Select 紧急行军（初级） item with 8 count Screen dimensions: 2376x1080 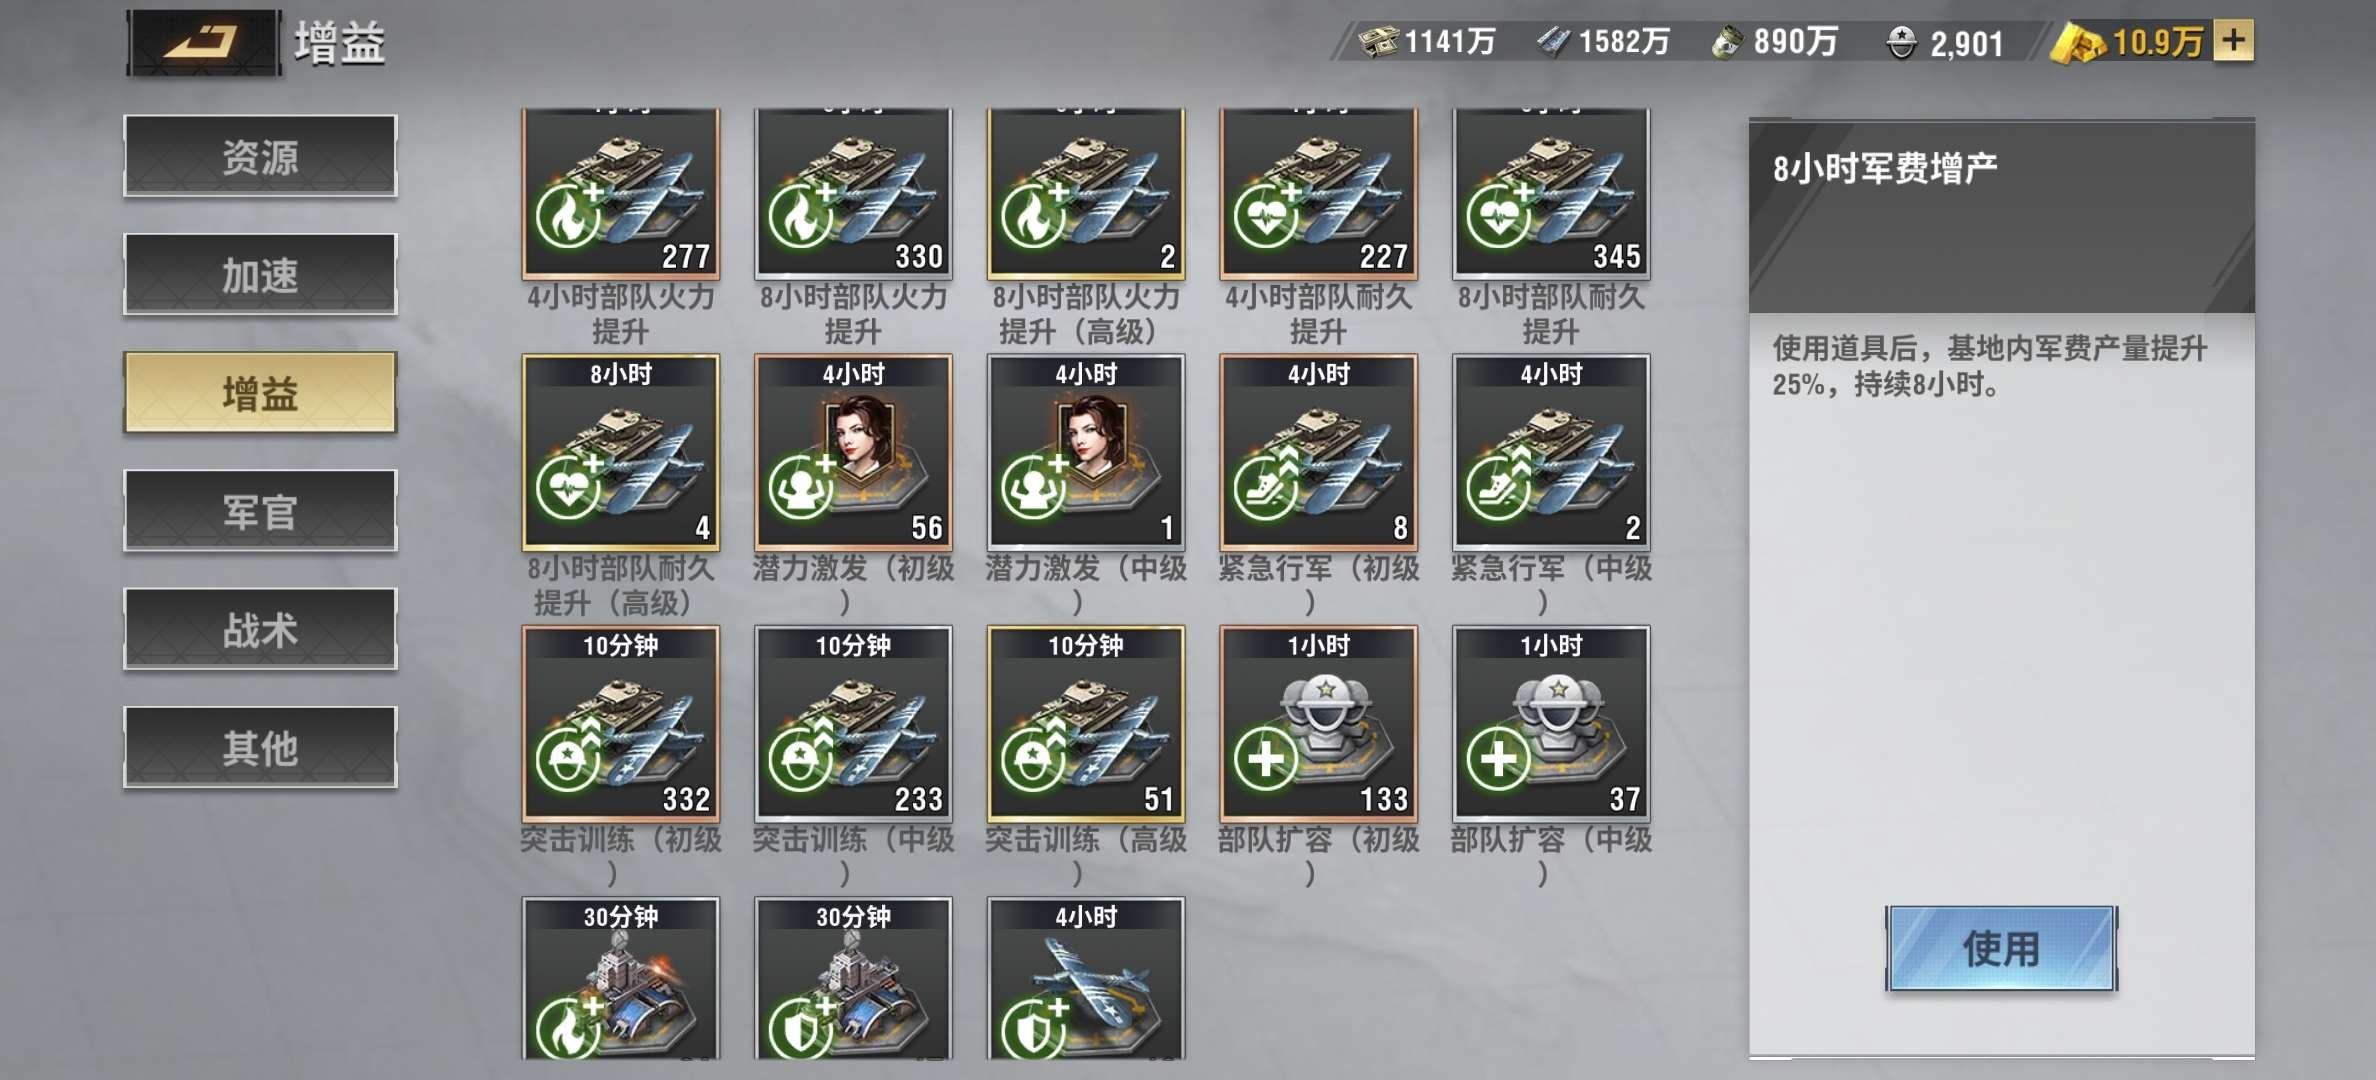tap(1318, 452)
